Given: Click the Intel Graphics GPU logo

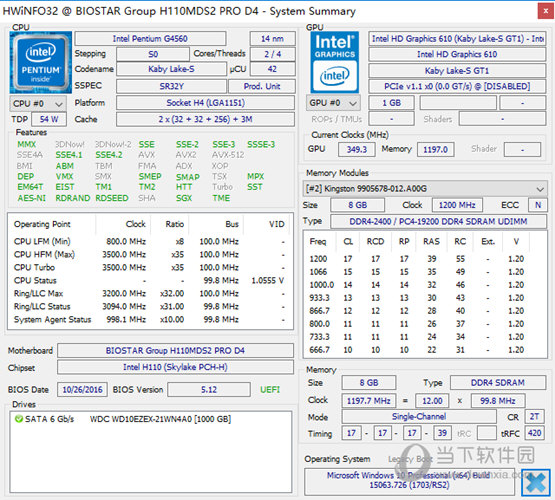Looking at the screenshot, I should click(x=334, y=62).
